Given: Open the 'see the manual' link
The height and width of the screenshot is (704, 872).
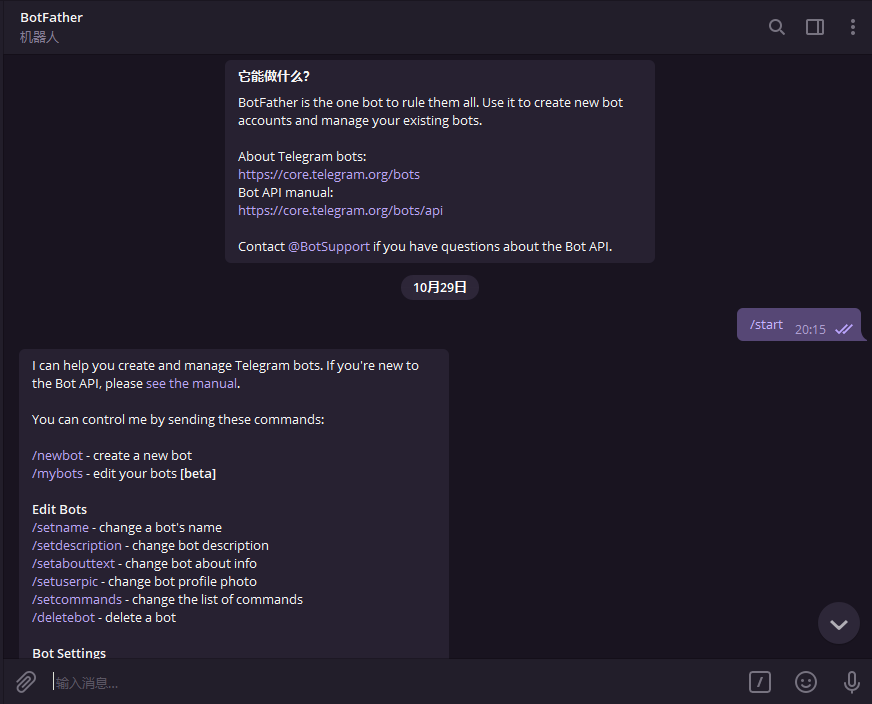Looking at the screenshot, I should [192, 383].
